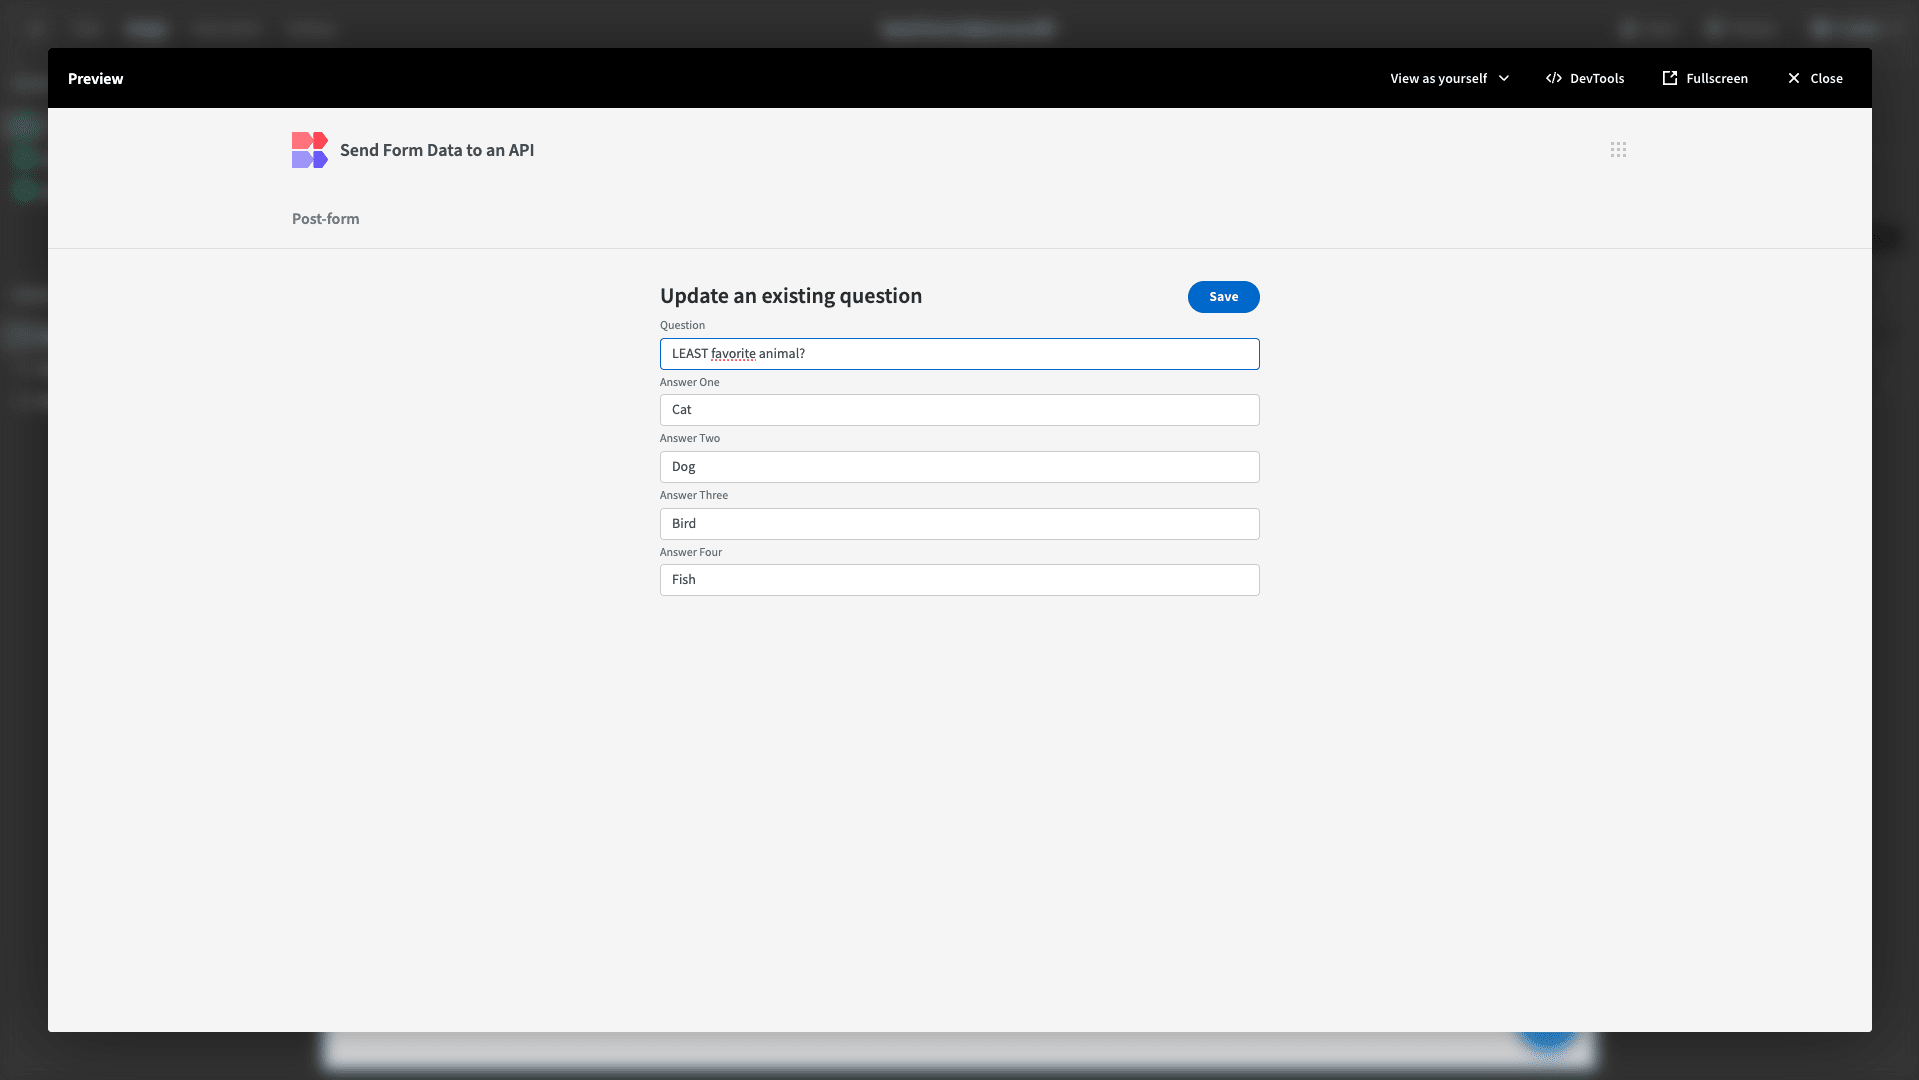The height and width of the screenshot is (1080, 1919).
Task: Click the Save button
Action: click(1223, 297)
